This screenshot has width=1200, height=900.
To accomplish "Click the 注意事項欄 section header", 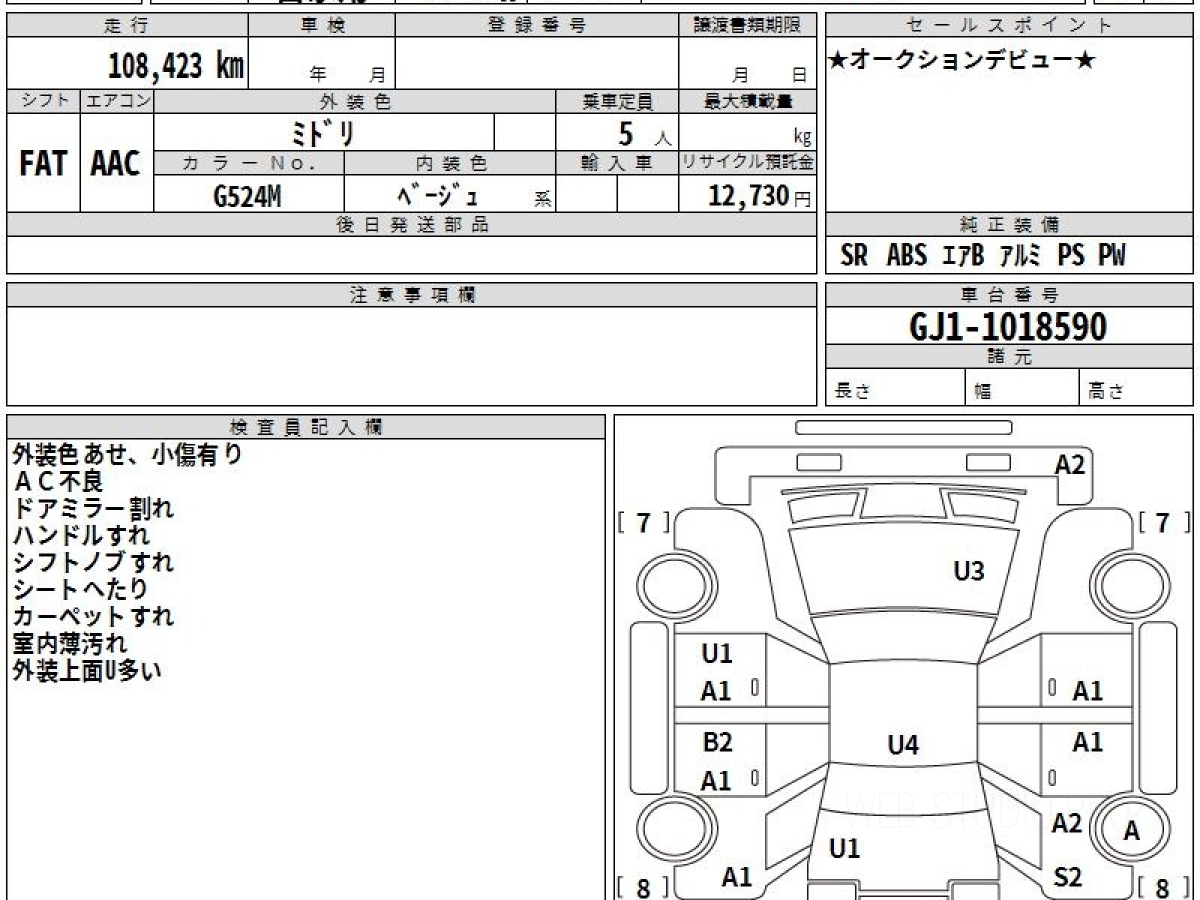I will 411,295.
